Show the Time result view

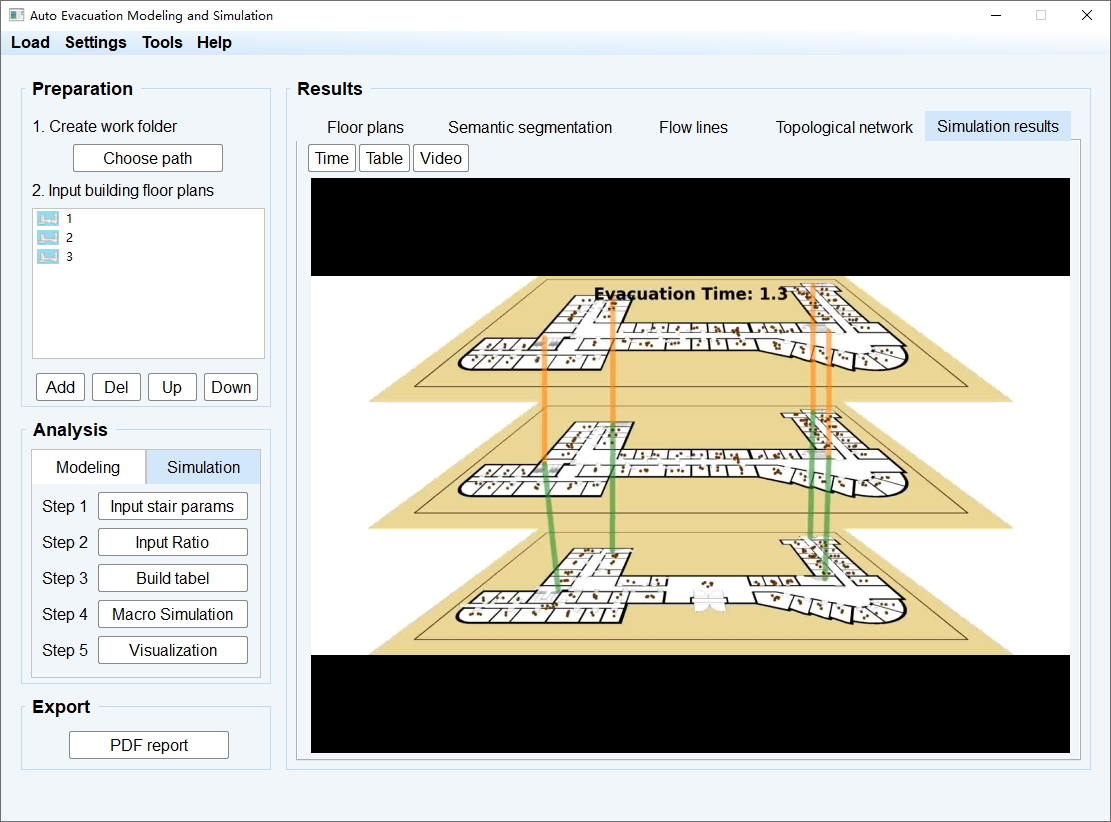332,158
